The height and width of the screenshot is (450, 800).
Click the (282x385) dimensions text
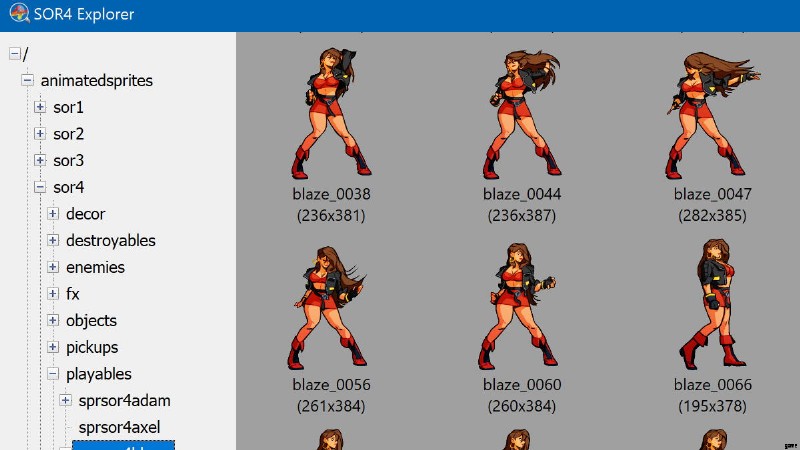pyautogui.click(x=712, y=215)
